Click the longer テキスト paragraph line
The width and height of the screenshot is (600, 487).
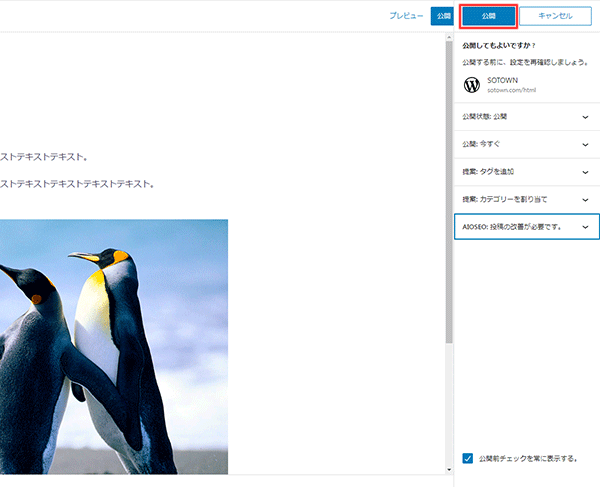click(77, 184)
